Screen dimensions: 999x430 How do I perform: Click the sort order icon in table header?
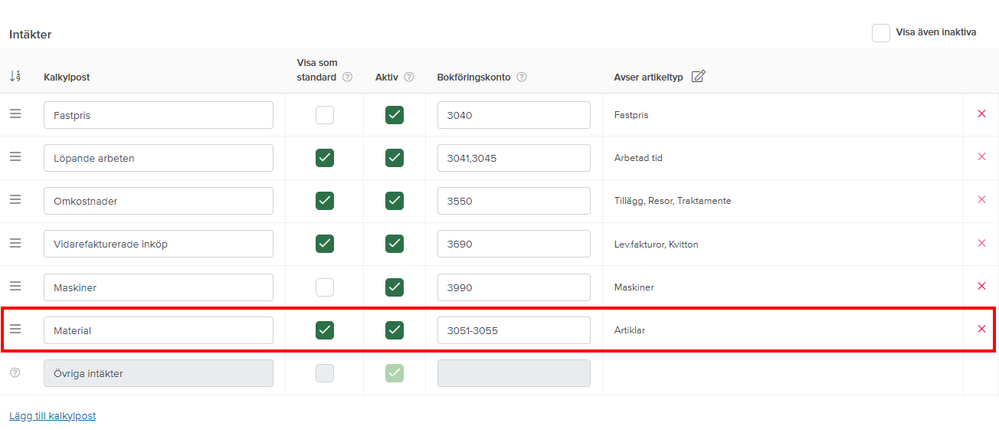pyautogui.click(x=15, y=76)
